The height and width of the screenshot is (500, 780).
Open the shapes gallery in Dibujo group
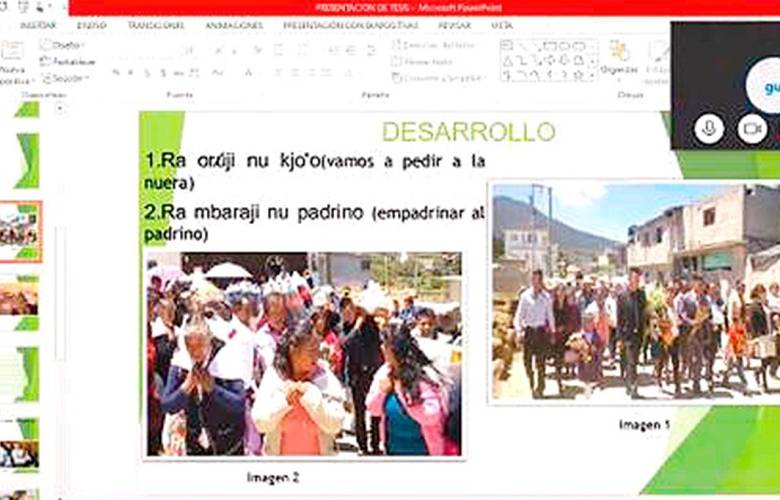coord(545,59)
